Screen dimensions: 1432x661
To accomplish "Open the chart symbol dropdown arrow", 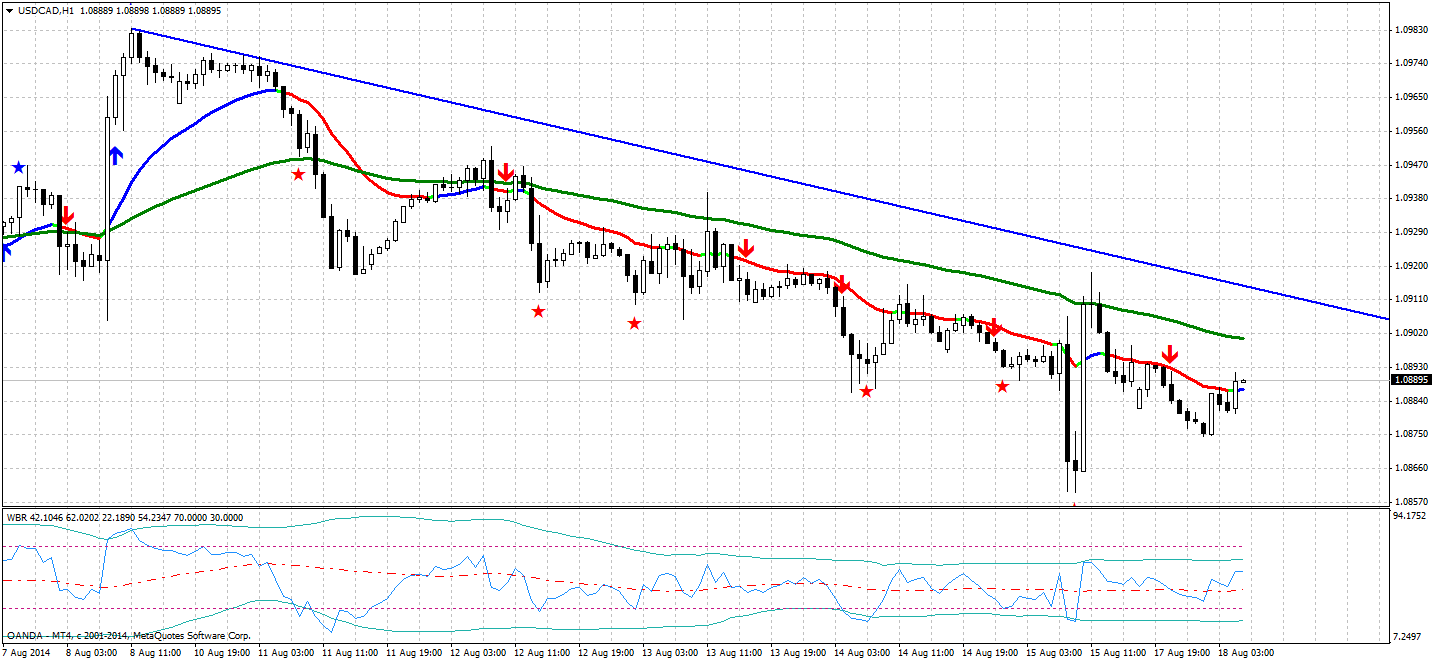I will [10, 8].
